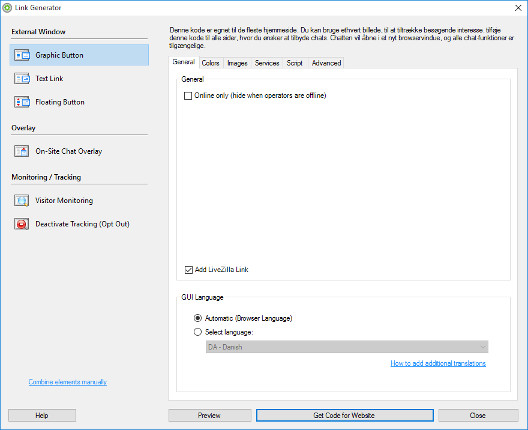This screenshot has width=528, height=430.
Task: Choose the Text Link icon
Action: [x=22, y=78]
